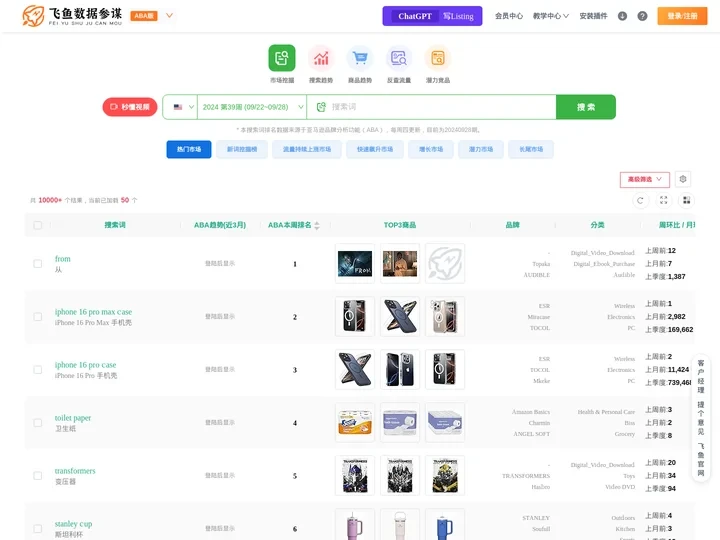Check the 'stanley cup' row checkbox

[x=38, y=529]
